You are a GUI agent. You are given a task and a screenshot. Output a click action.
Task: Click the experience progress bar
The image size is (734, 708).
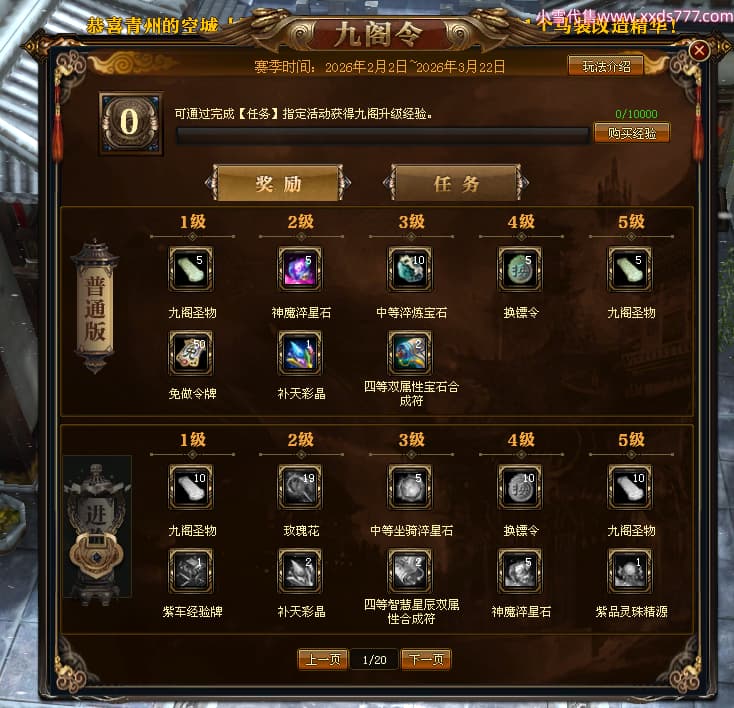pos(382,135)
